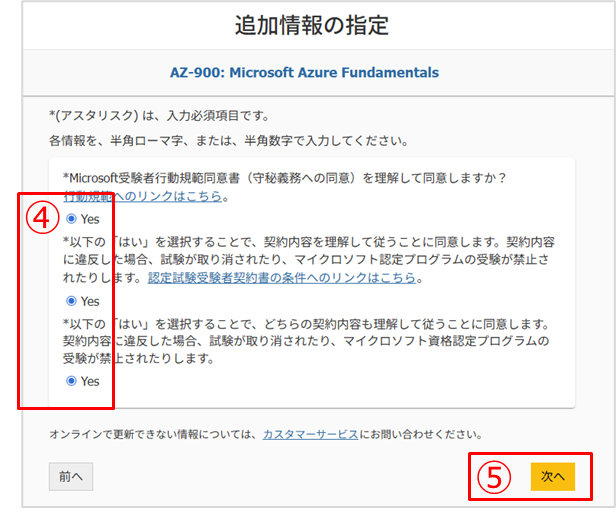Click the *Microsoft受験者行動規範同意書 question text
Image resolution: width=616 pixels, height=528 pixels.
[285, 178]
